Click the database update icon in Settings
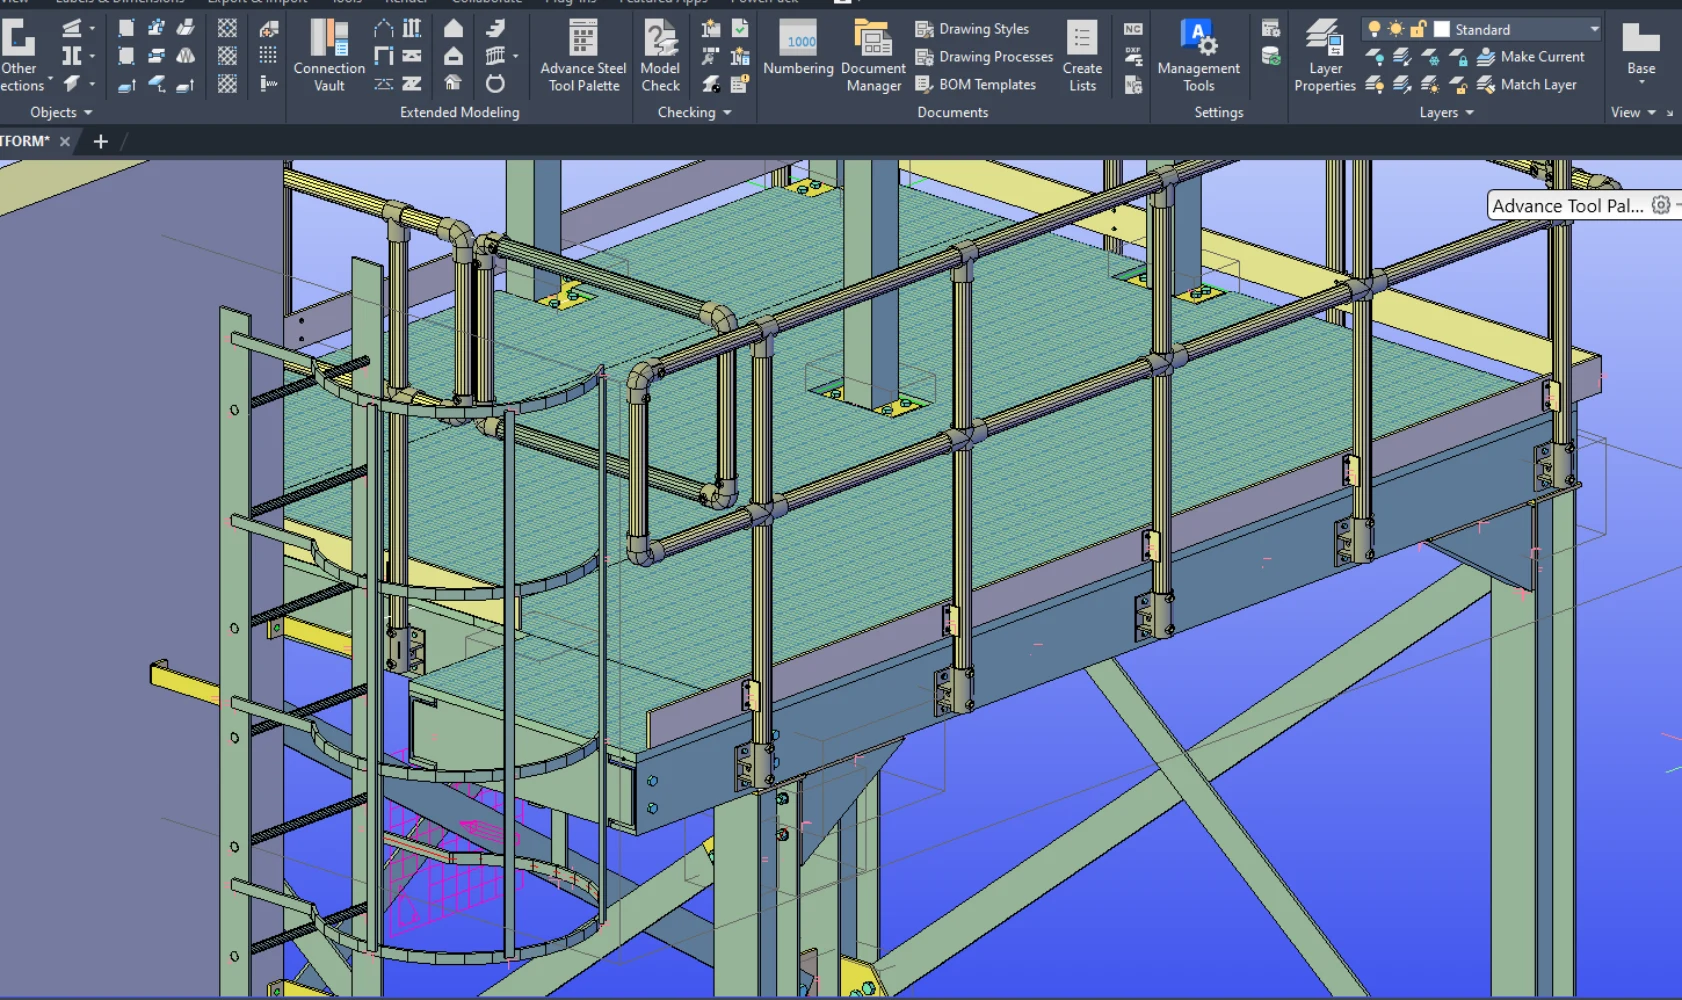1682x1000 pixels. [x=1271, y=56]
